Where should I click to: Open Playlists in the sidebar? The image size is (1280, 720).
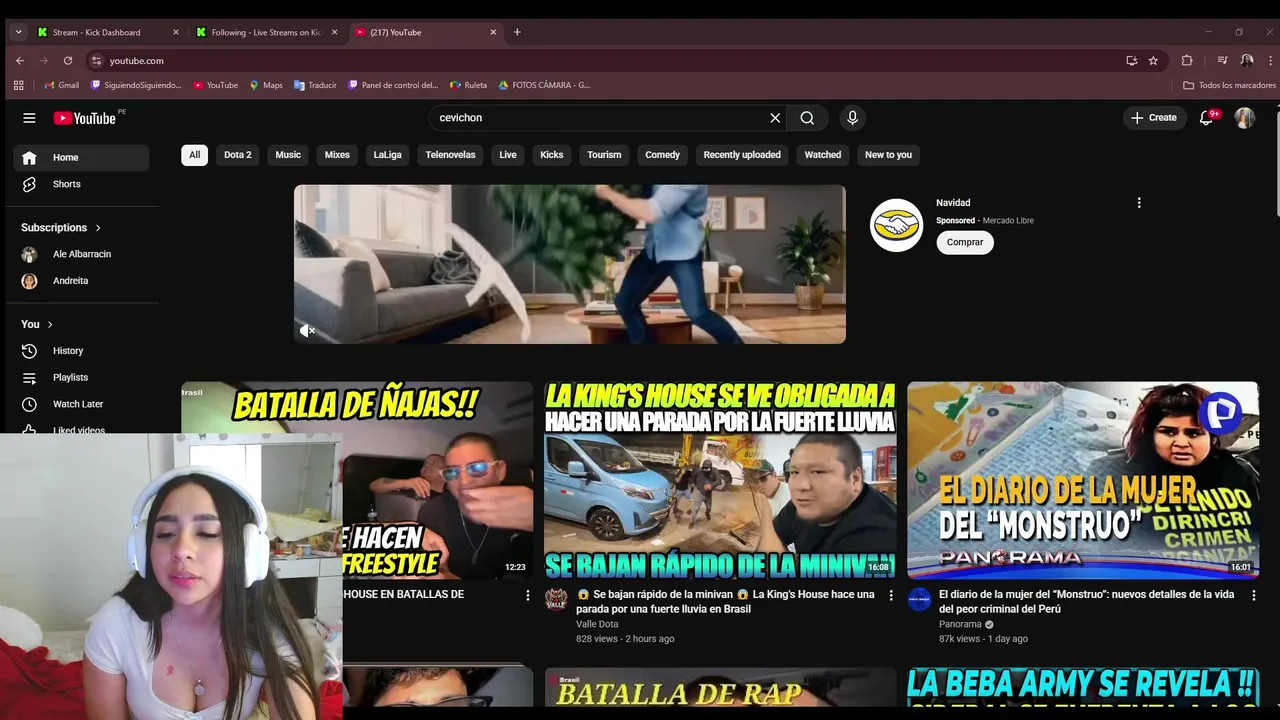click(x=81, y=377)
